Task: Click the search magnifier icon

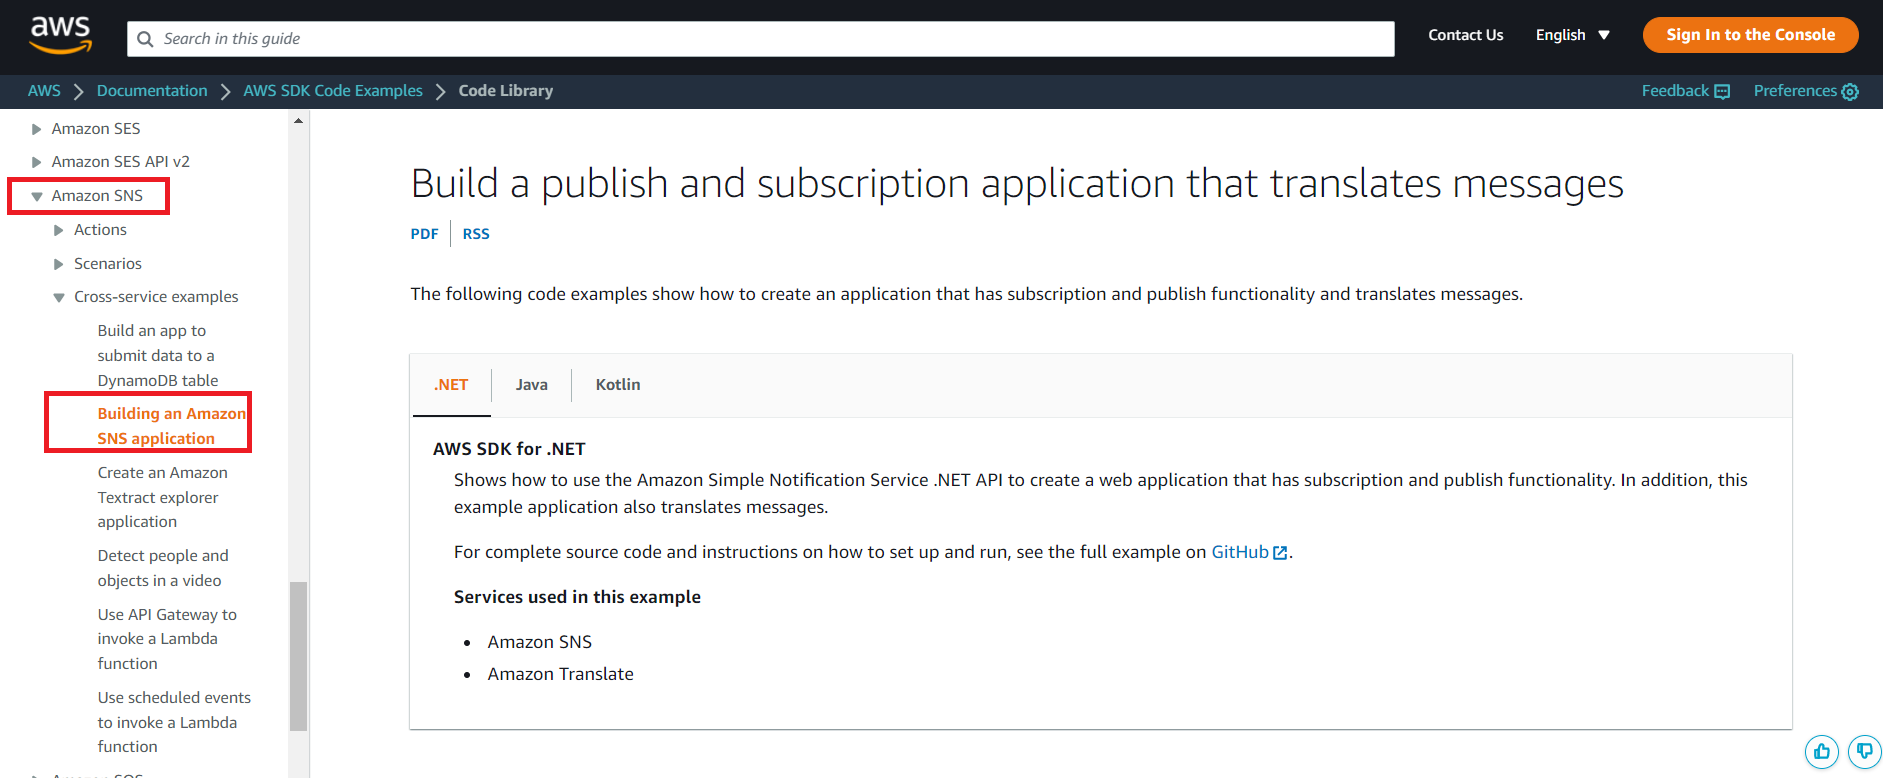Action: pos(146,39)
